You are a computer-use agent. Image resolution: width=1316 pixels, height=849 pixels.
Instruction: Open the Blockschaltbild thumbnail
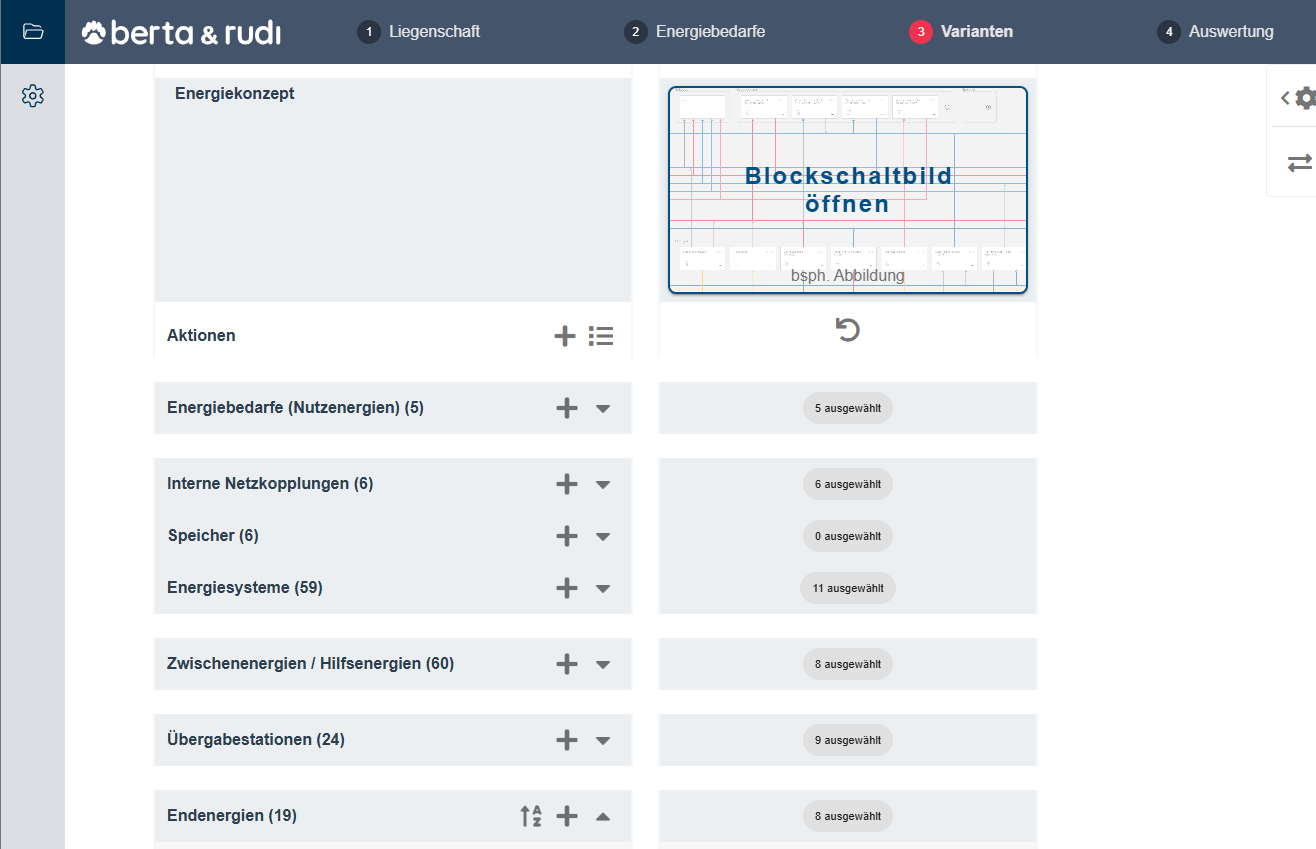point(848,190)
